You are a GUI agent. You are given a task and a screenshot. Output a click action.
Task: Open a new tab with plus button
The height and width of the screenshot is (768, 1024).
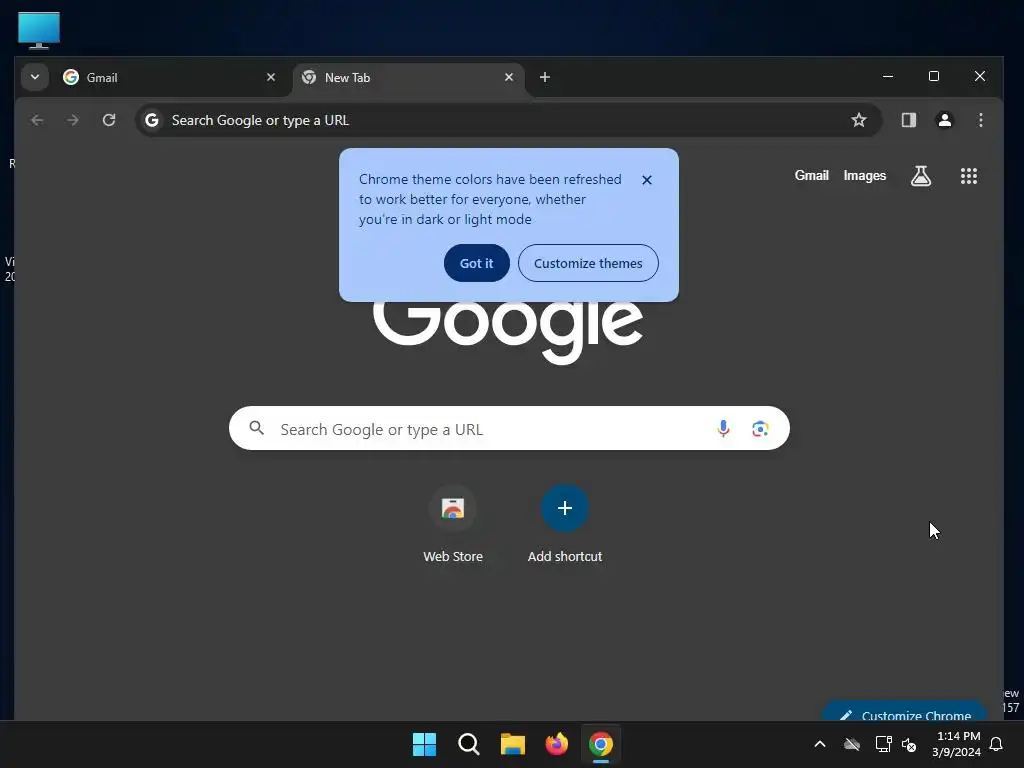click(x=545, y=77)
